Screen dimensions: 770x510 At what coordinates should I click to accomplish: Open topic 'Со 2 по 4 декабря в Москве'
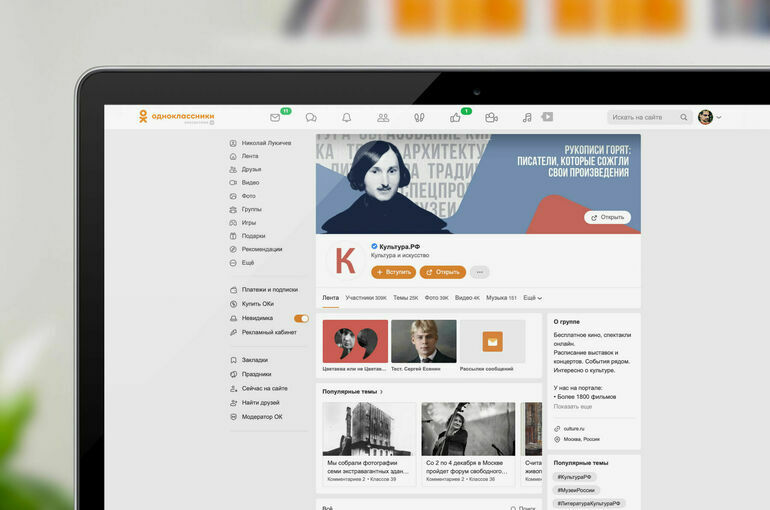[468, 444]
